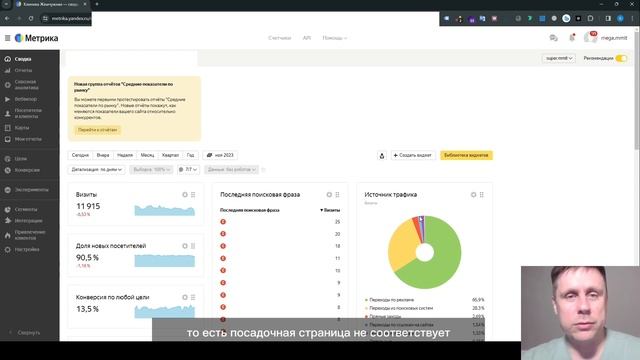
Task: Open the Библиотека виджетов button
Action: click(466, 156)
